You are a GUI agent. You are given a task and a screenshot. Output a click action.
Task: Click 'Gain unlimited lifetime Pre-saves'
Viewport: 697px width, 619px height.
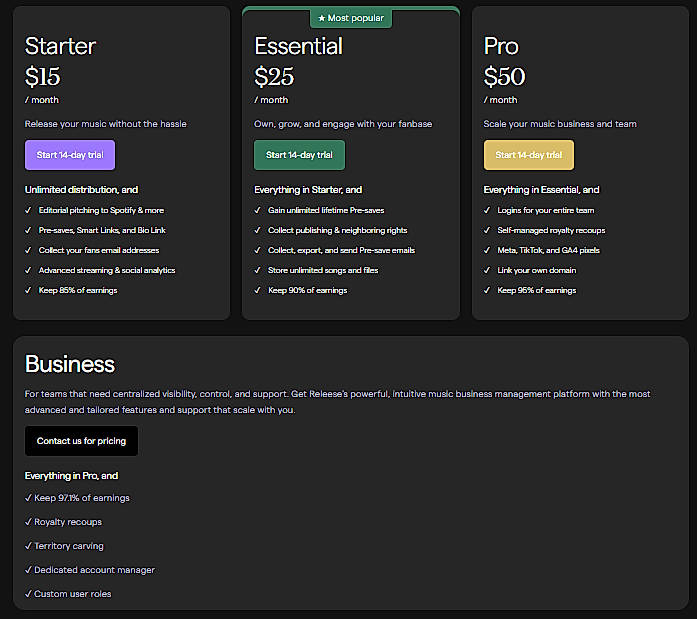click(326, 210)
